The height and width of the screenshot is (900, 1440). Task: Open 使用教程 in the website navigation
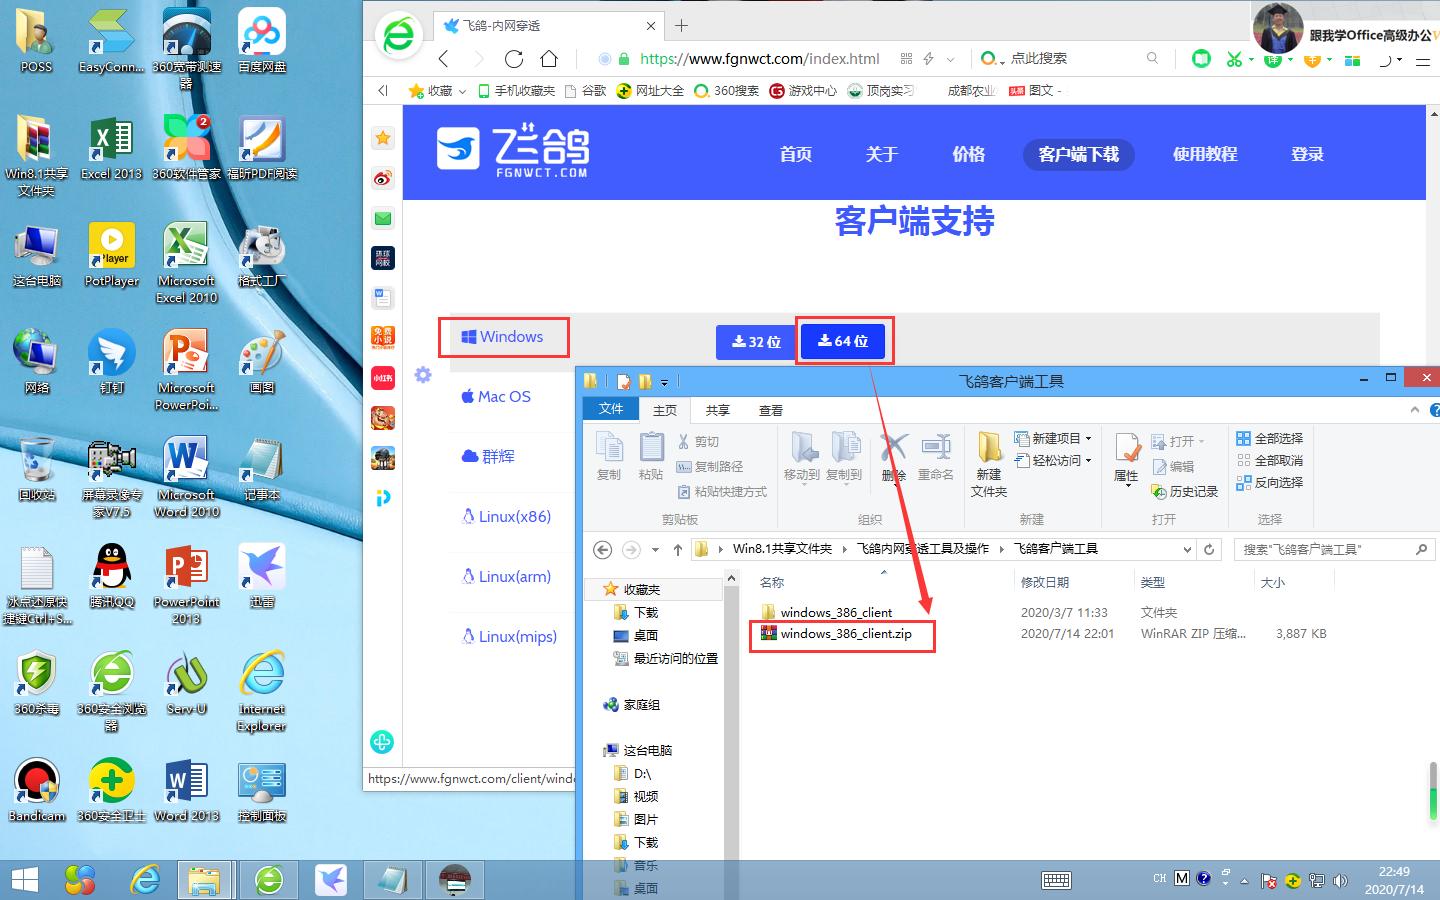1204,154
